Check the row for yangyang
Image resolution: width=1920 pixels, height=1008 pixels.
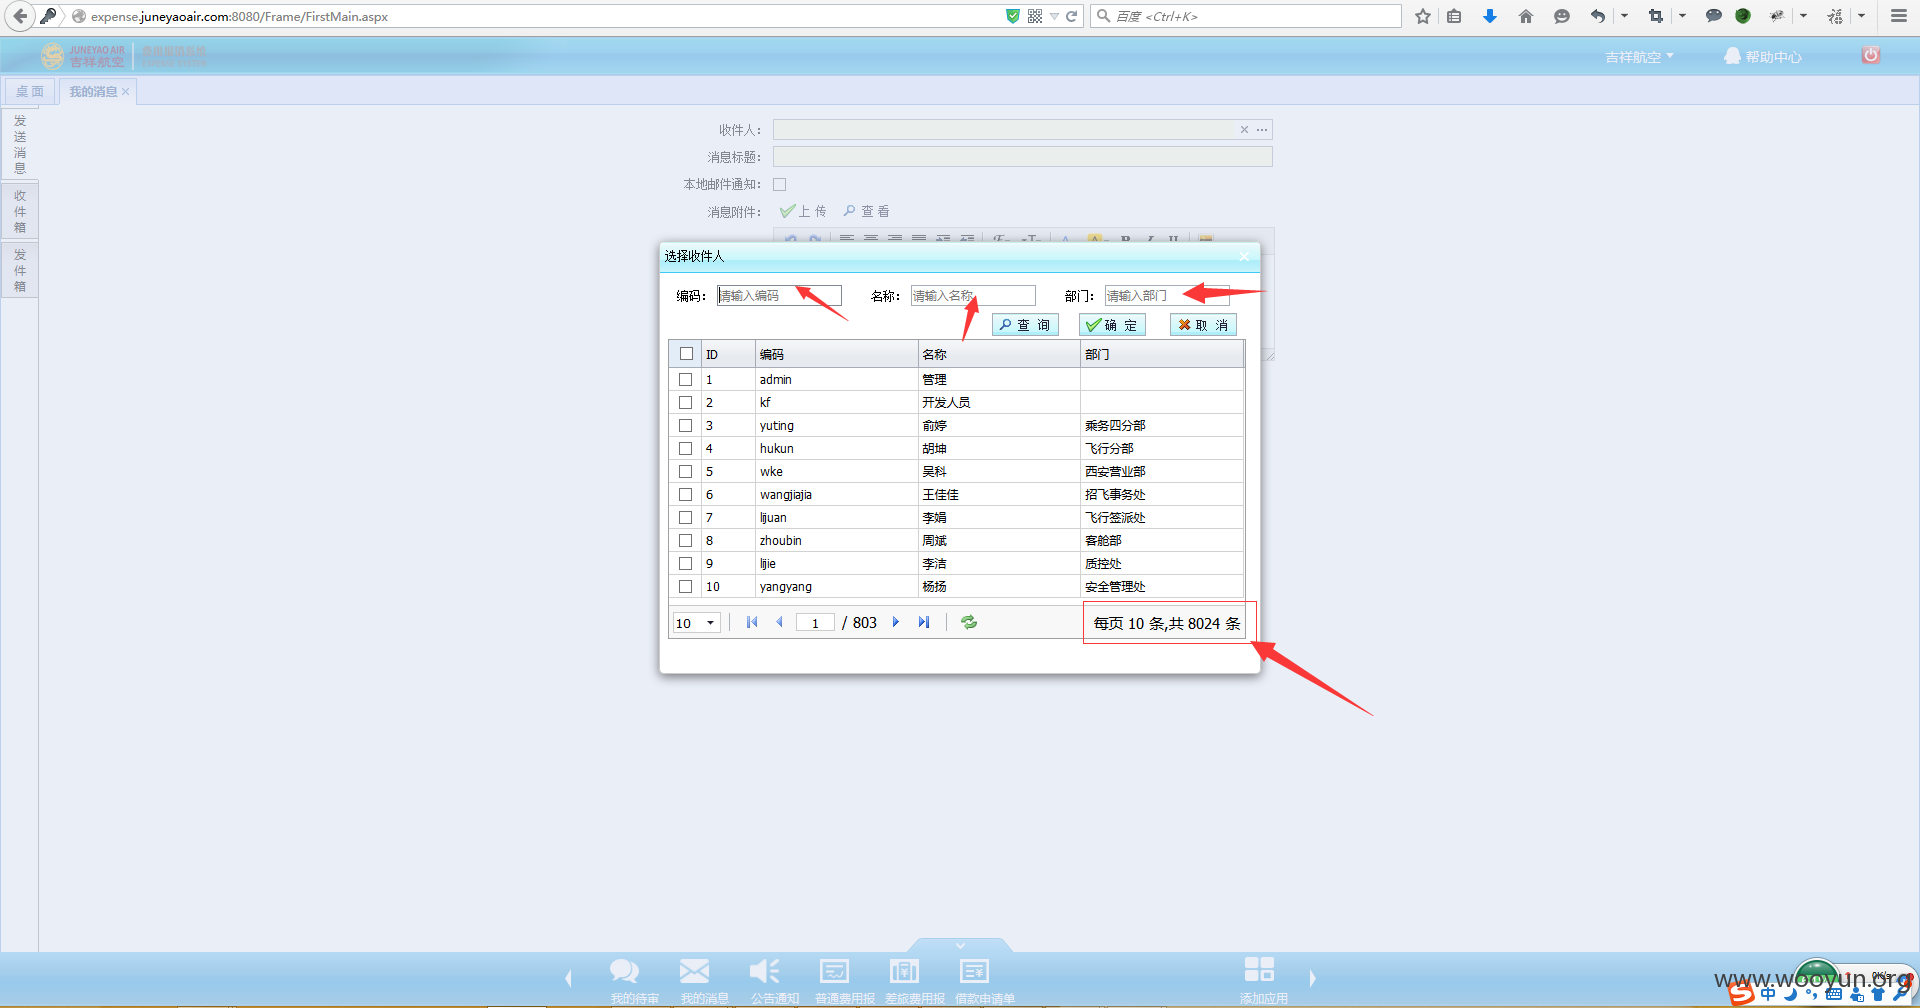click(x=685, y=587)
